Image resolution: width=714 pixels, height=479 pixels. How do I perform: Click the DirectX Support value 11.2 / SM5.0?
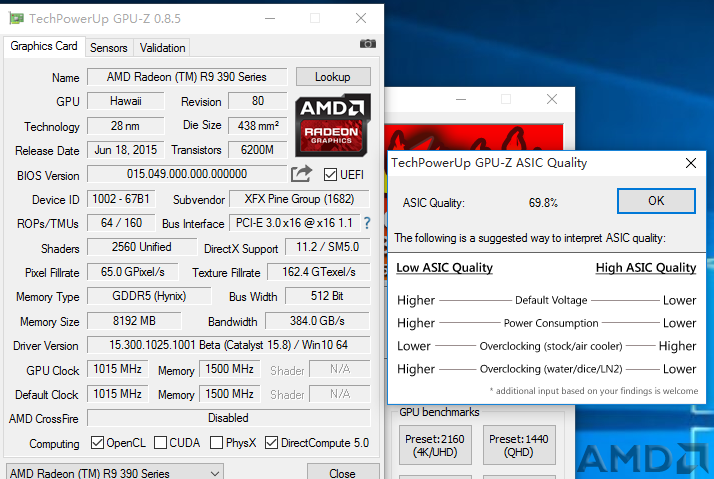point(327,247)
